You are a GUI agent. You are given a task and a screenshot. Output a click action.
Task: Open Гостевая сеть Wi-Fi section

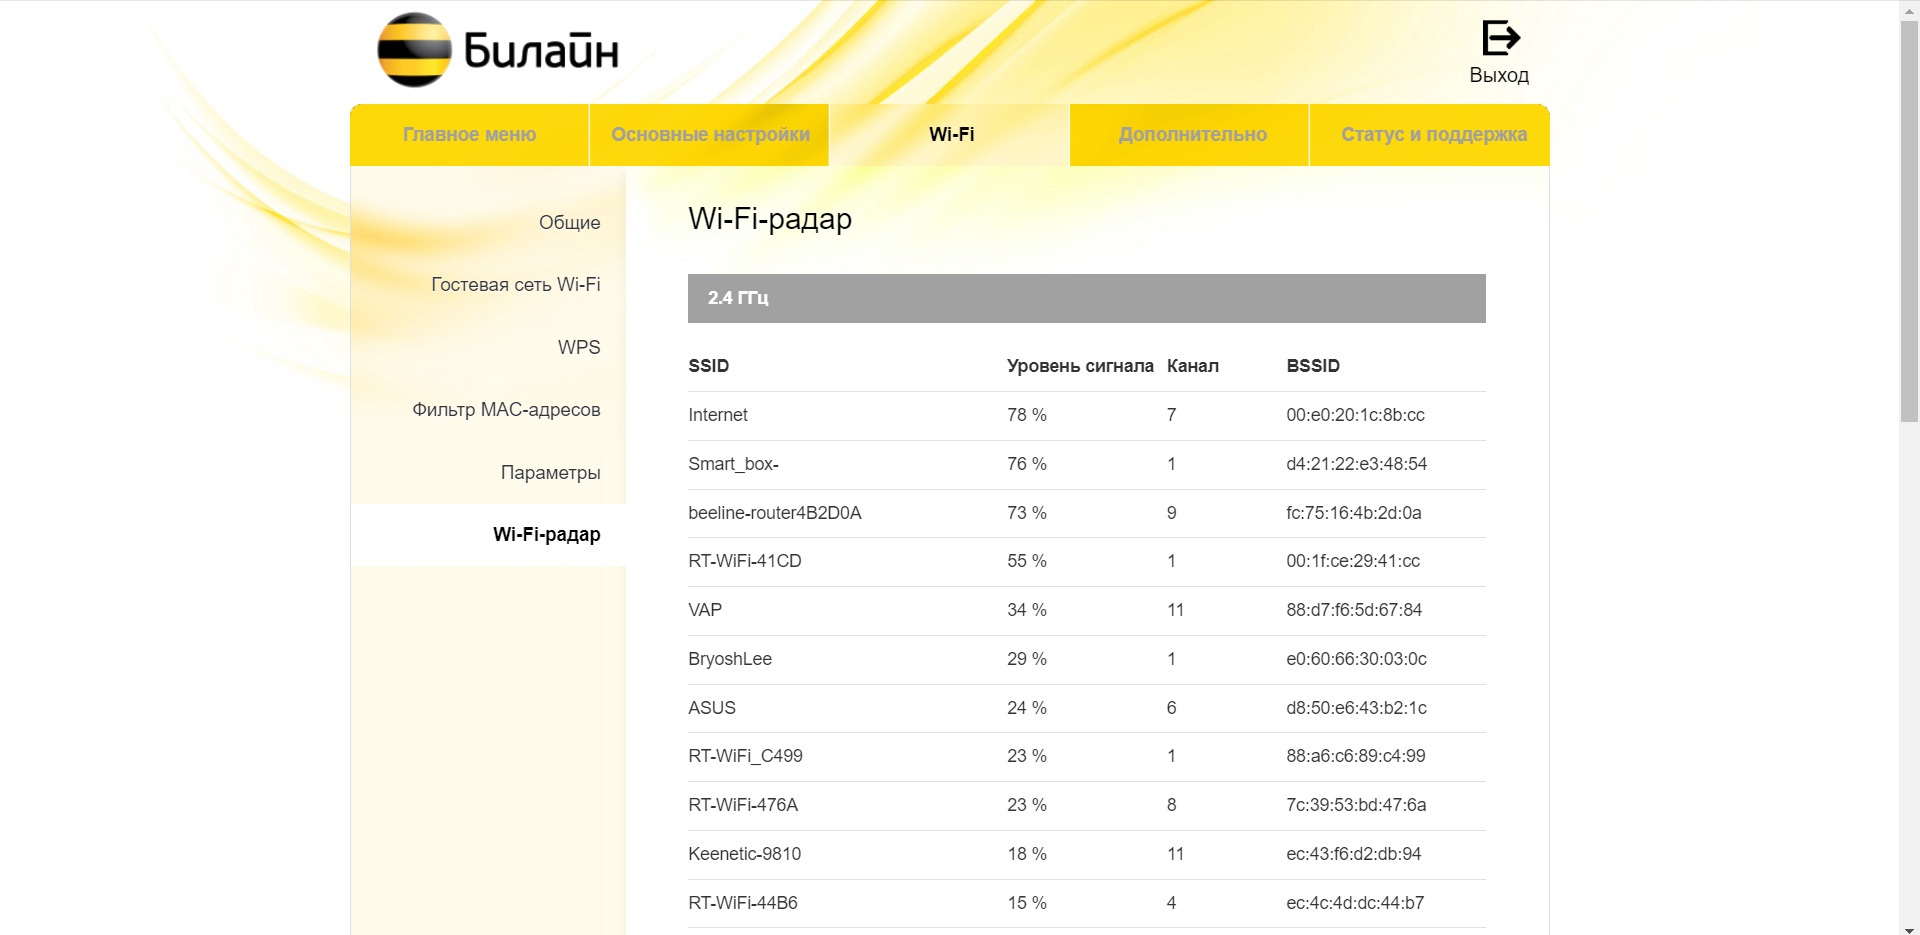pos(515,285)
